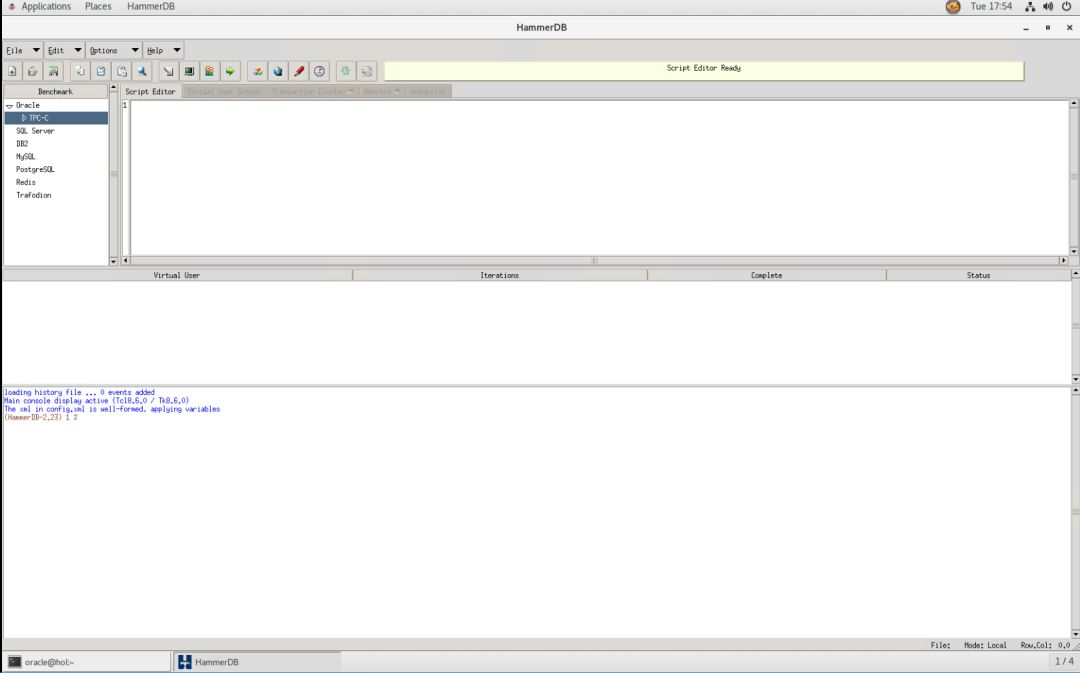The width and height of the screenshot is (1080, 673).
Task: Click the Options menu dropdown arrow
Action: click(x=135, y=50)
